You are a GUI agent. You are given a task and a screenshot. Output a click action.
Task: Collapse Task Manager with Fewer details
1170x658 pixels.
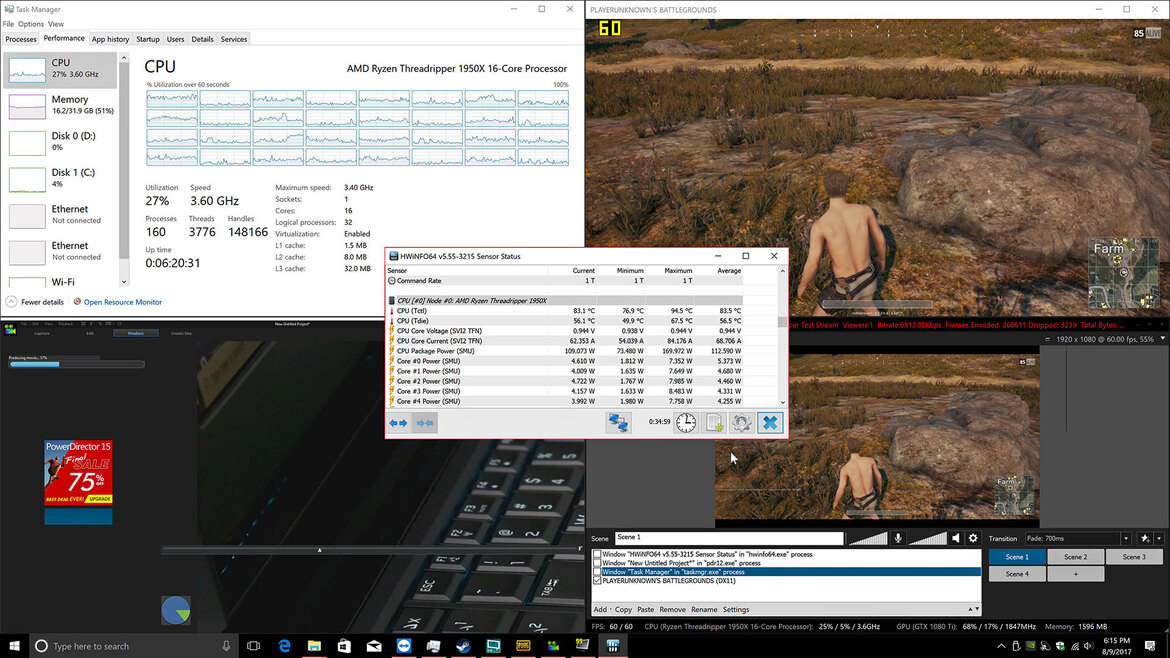35,302
